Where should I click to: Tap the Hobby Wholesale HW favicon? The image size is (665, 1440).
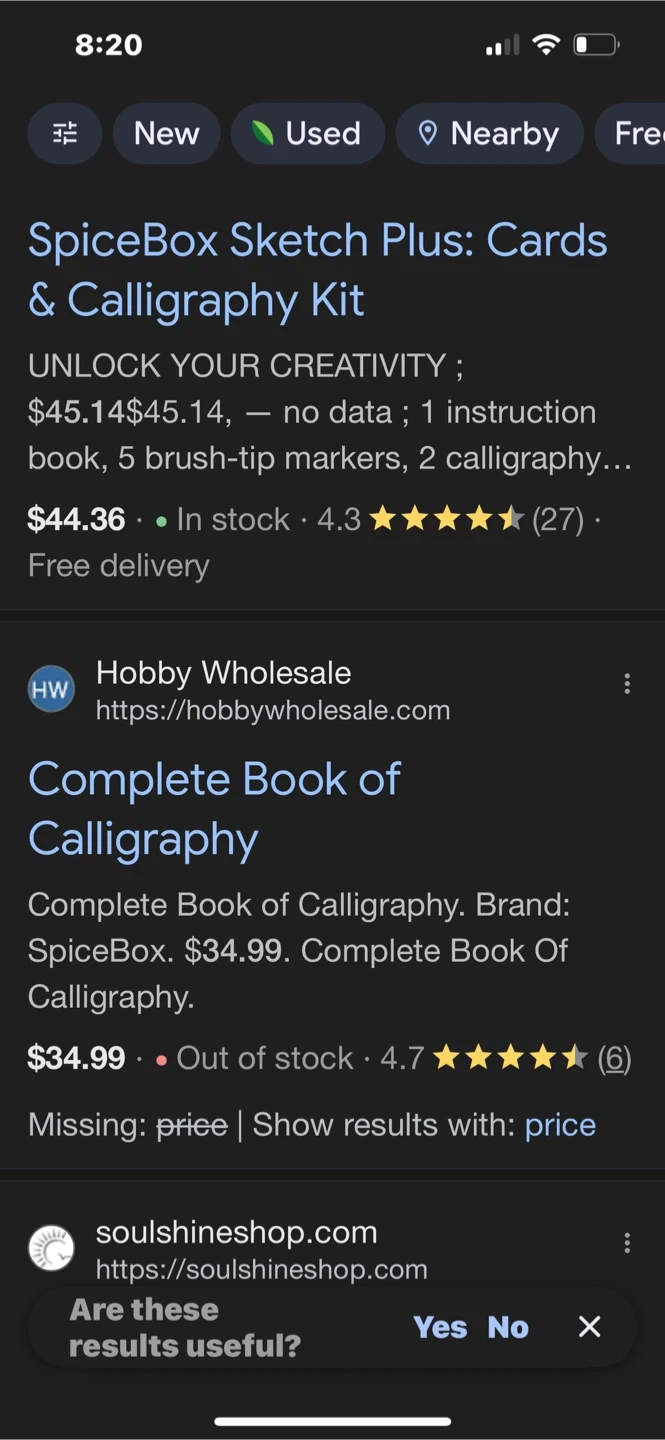point(51,690)
